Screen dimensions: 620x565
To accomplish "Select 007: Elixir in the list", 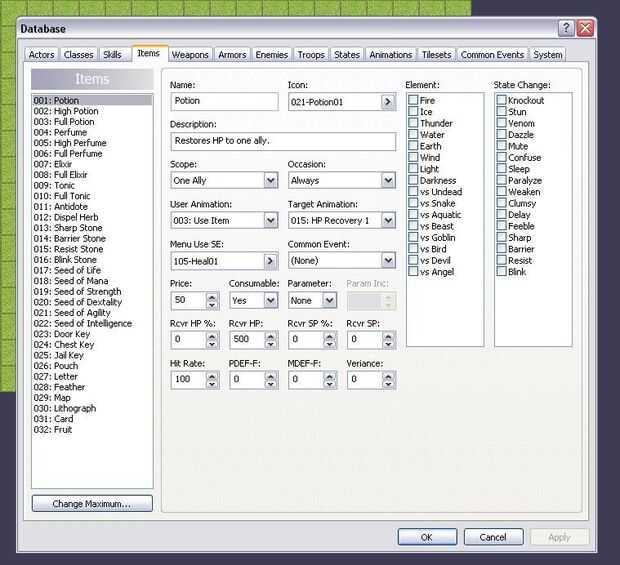I will 92,164.
